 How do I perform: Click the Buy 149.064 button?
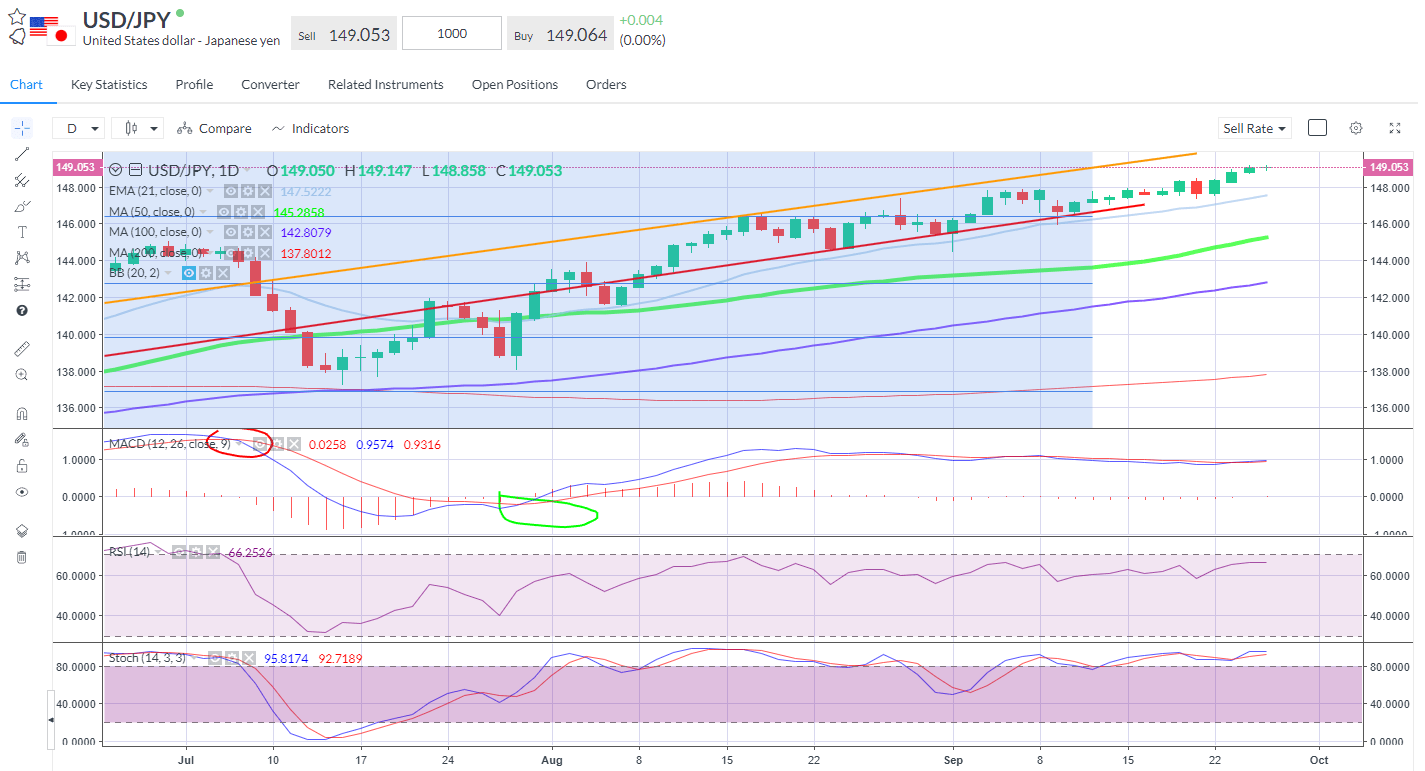560,34
